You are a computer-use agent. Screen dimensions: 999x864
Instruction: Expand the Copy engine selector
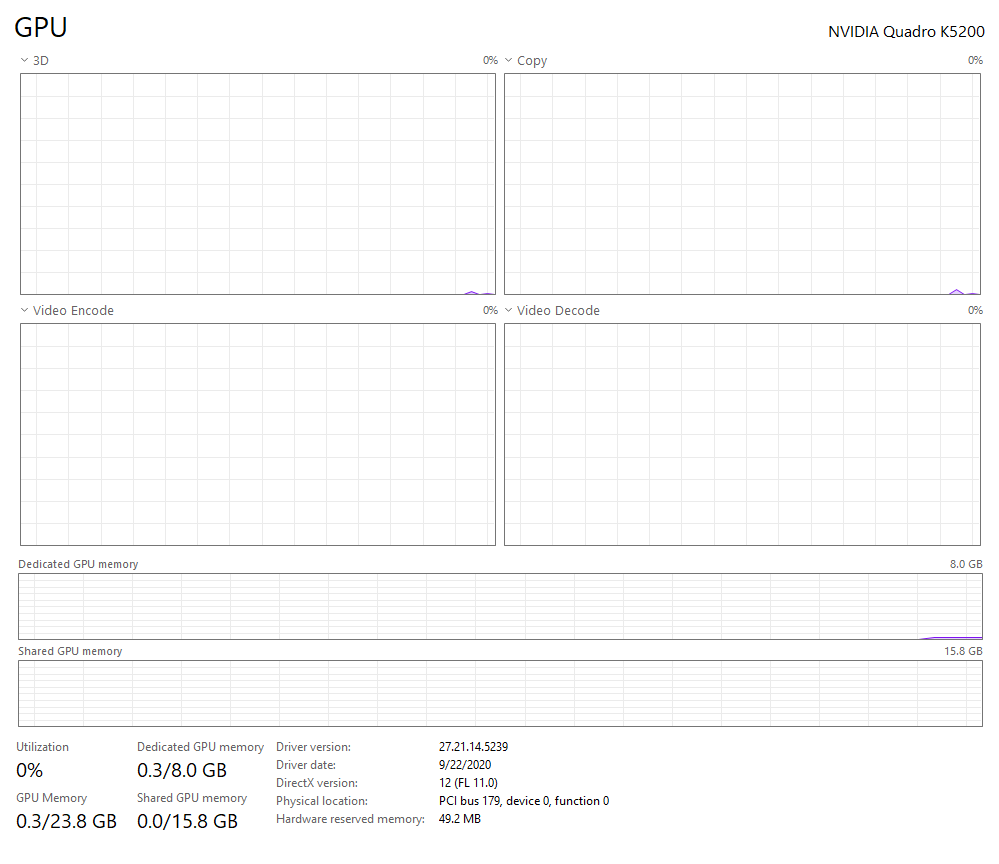coord(508,61)
